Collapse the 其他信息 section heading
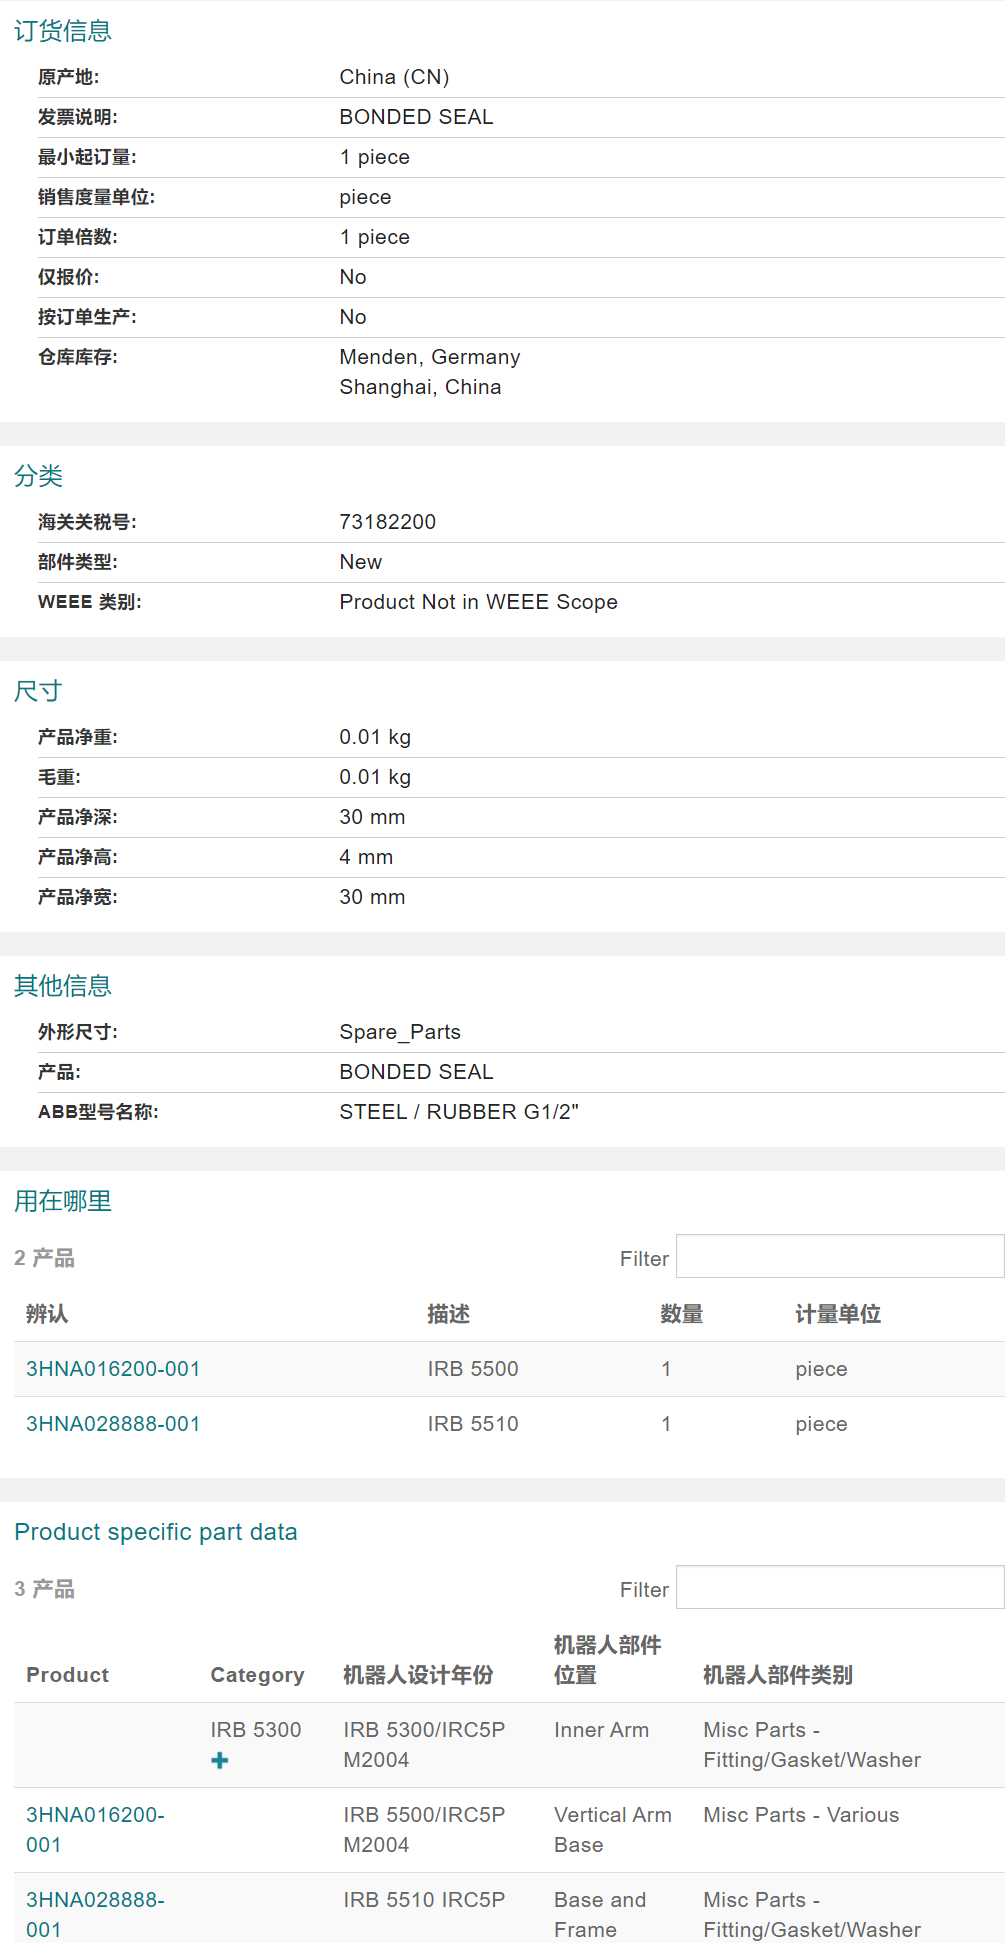Image resolution: width=1005 pixels, height=1943 pixels. coord(63,986)
